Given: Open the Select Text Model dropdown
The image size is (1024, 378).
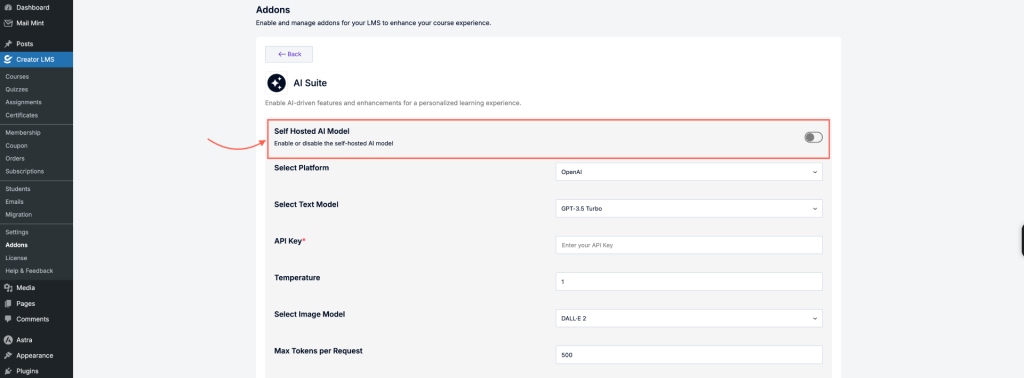Looking at the screenshot, I should point(688,209).
